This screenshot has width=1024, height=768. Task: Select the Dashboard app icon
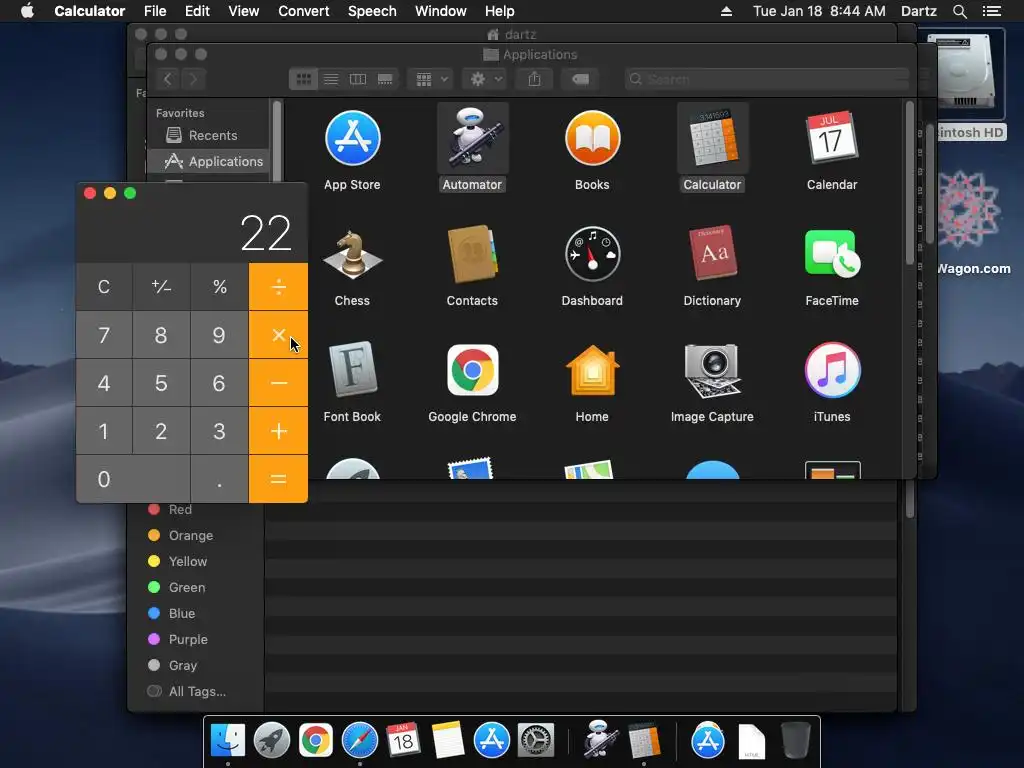click(x=592, y=254)
